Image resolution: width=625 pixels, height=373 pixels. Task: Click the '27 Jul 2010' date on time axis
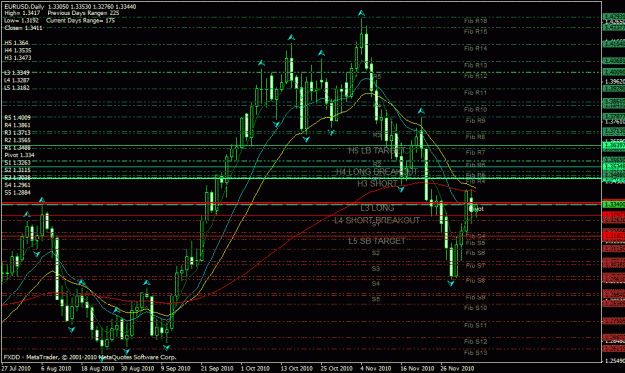click(16, 369)
